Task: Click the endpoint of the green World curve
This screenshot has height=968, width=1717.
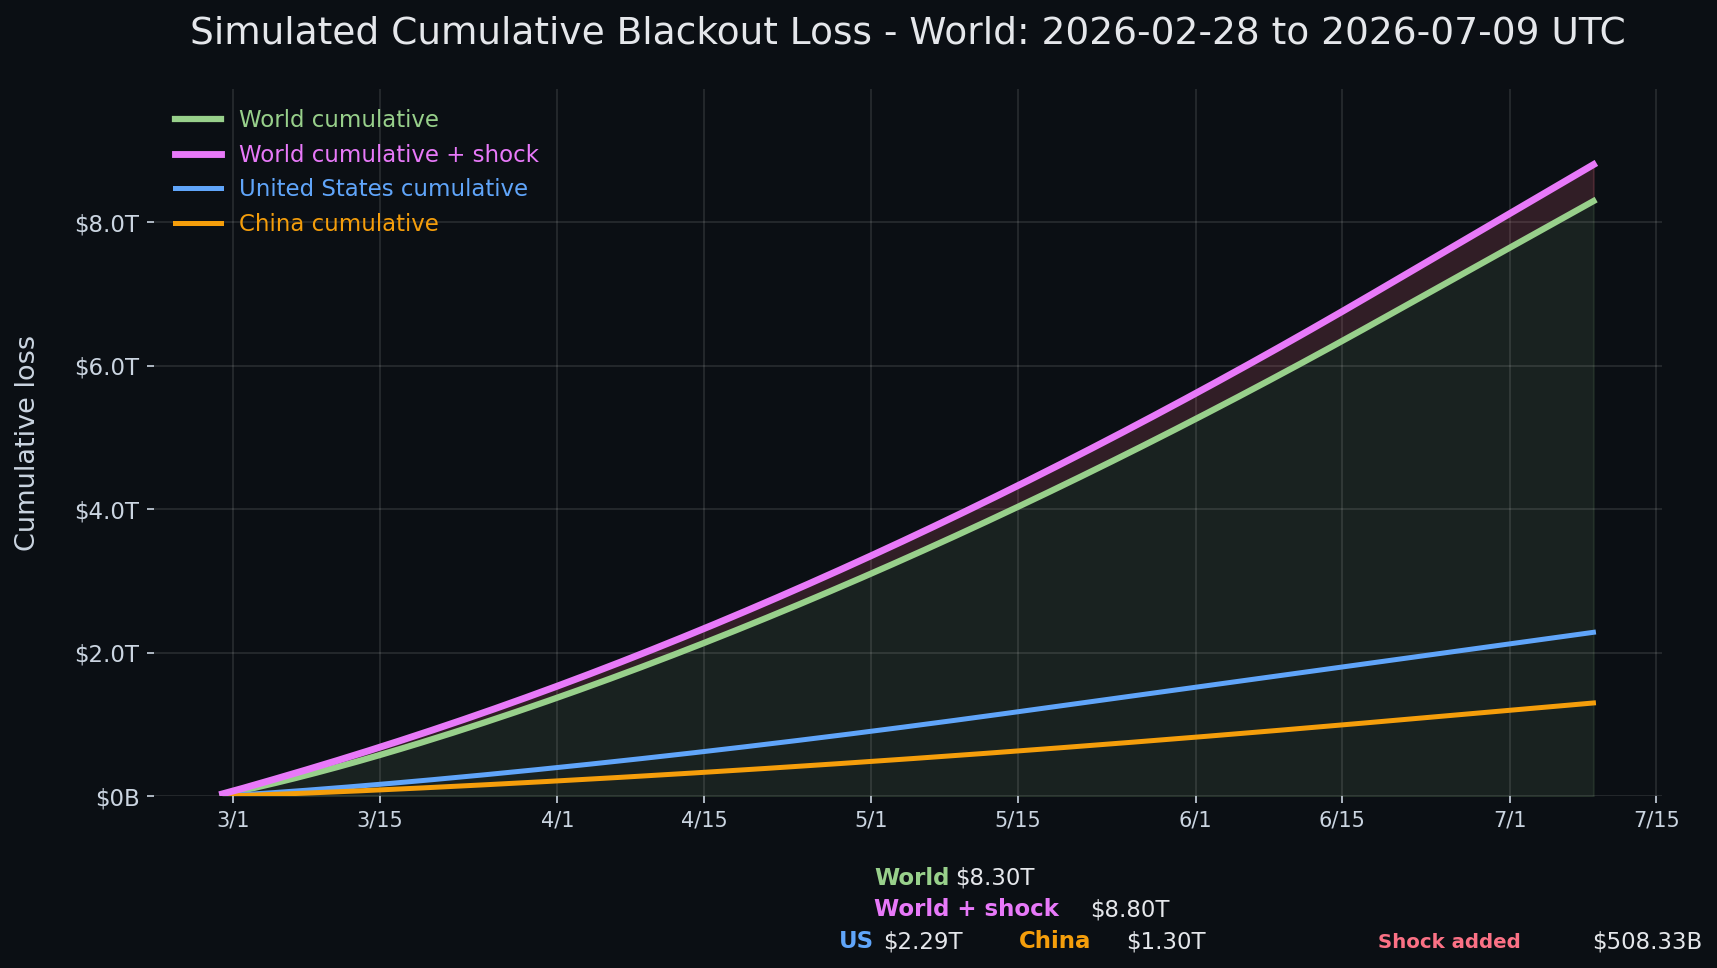Action: point(1594,200)
